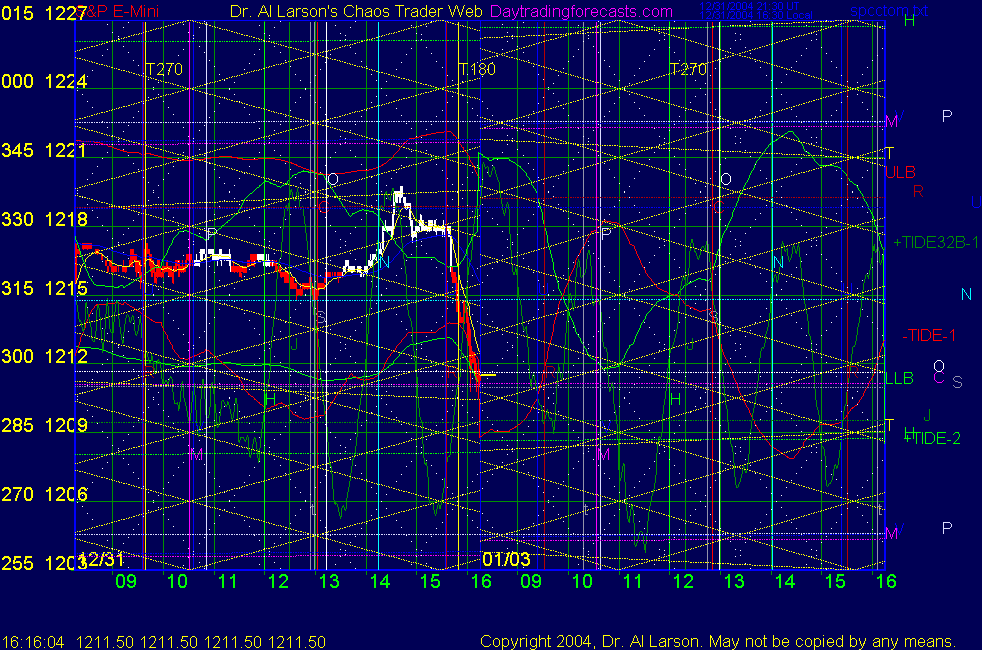Image resolution: width=982 pixels, height=650 pixels.
Task: Select the 'Dr. Al Larson's Chaos Trader Web' title
Action: point(356,11)
